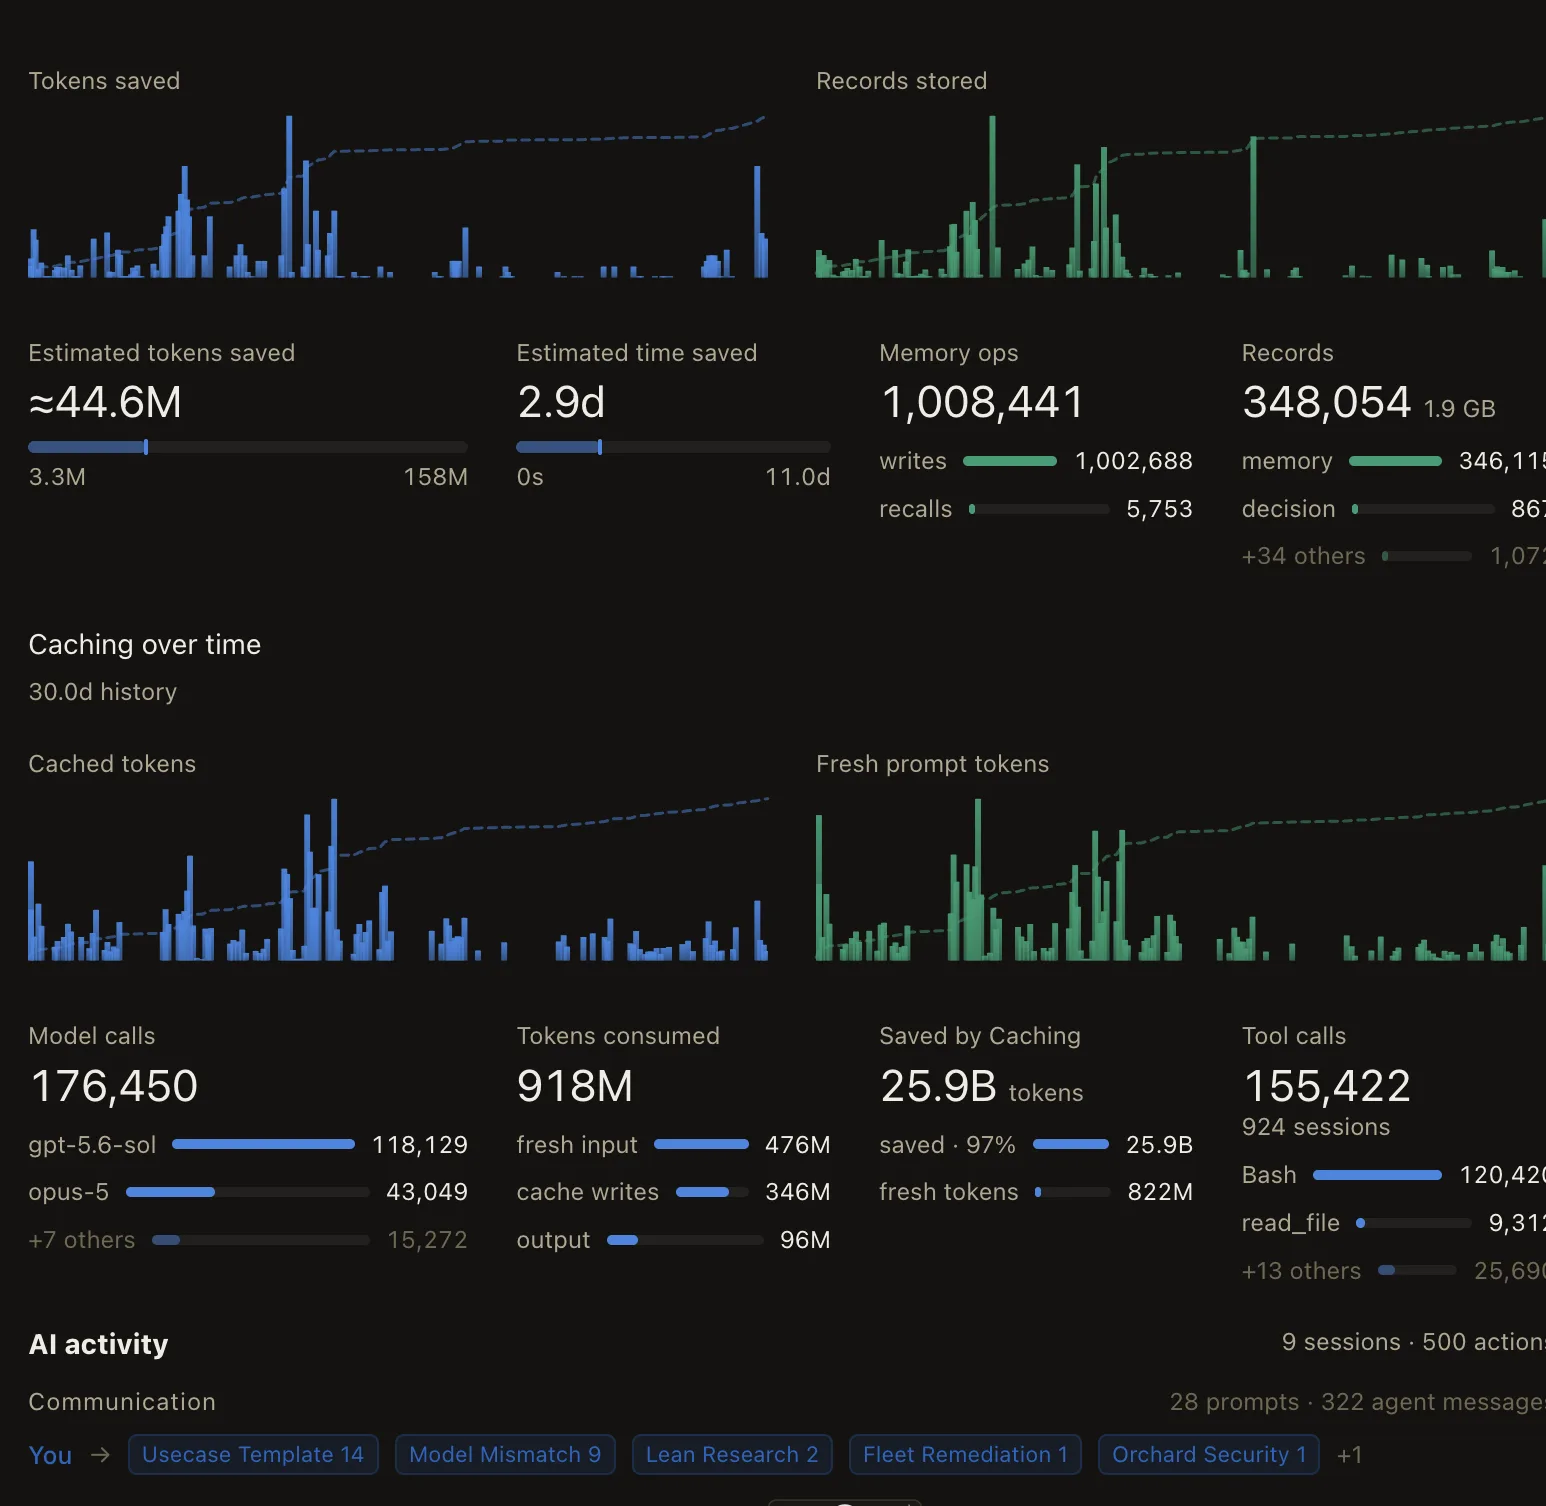1546x1506 pixels.
Task: Click the writes 1,002,688 count
Action: (1134, 461)
